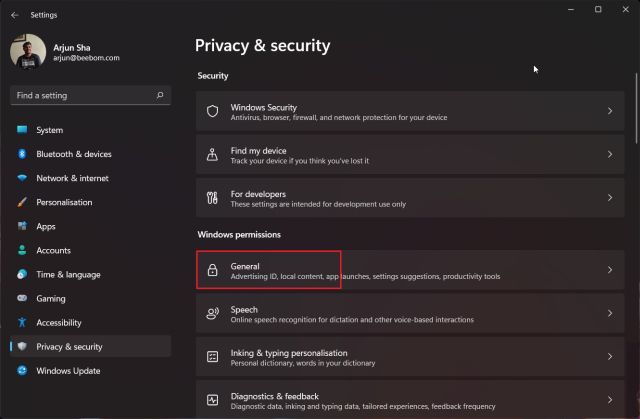This screenshot has height=419, width=640.
Task: Click the Windows permissions section heading
Action: (x=239, y=235)
